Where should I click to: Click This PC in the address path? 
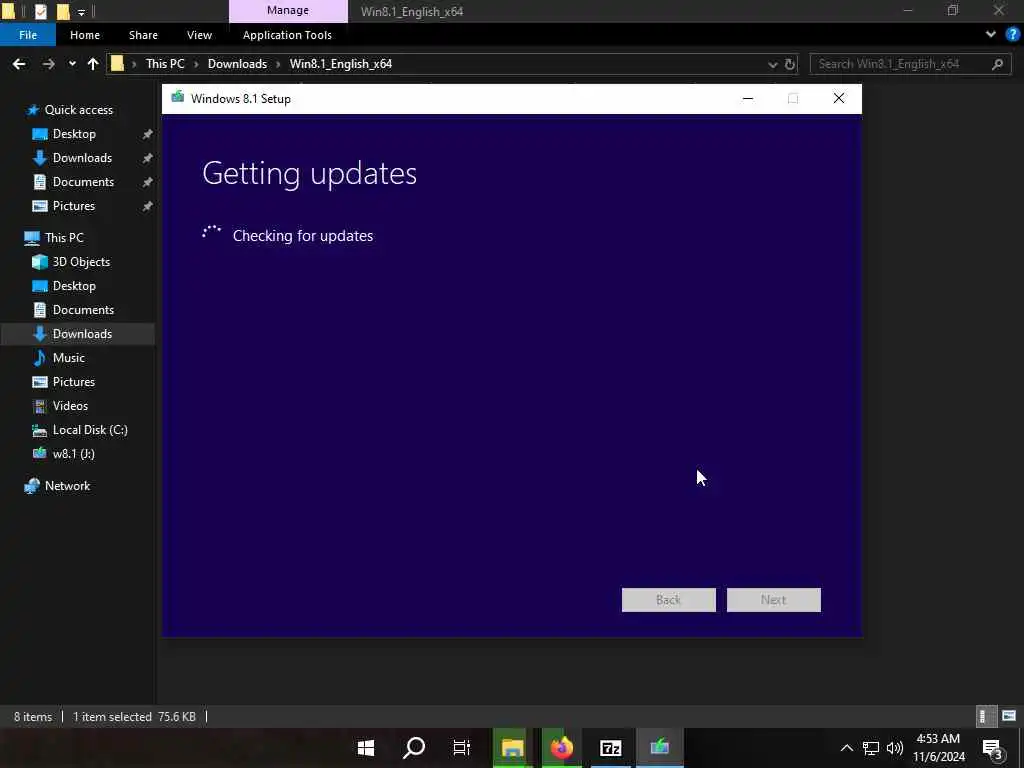(x=165, y=64)
